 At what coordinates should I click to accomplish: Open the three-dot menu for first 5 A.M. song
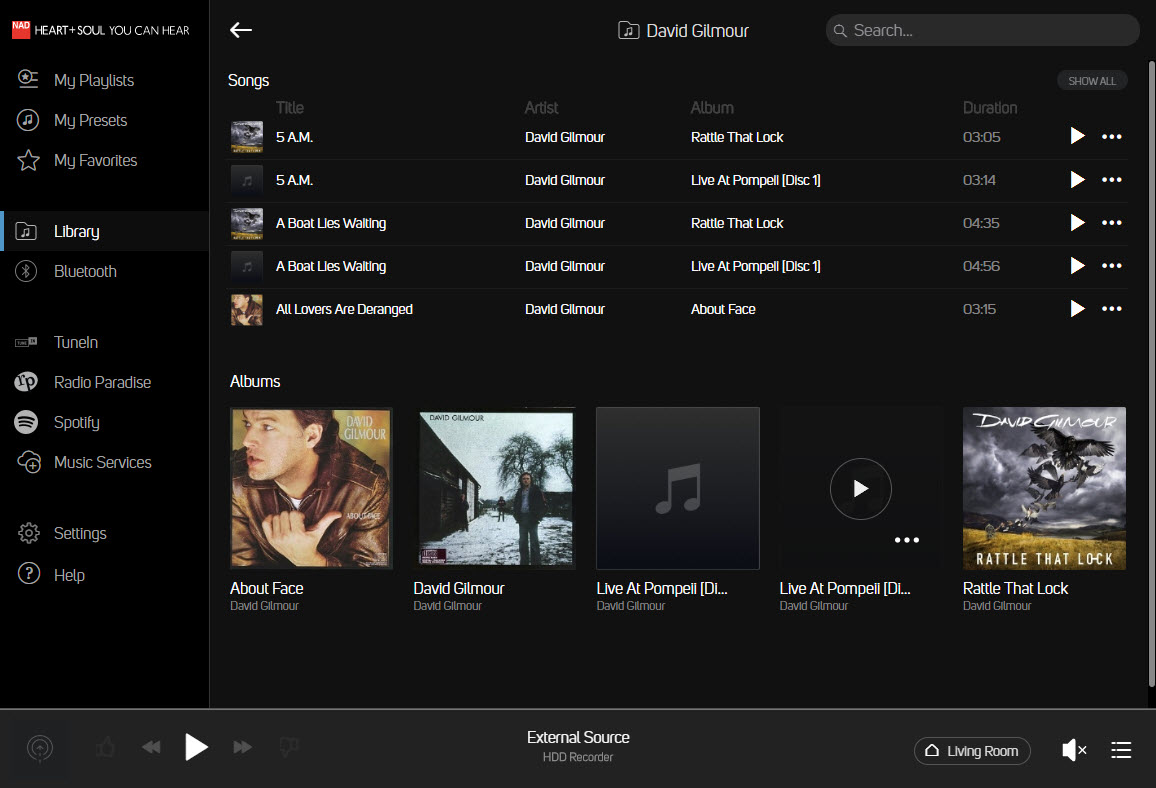[x=1111, y=137]
